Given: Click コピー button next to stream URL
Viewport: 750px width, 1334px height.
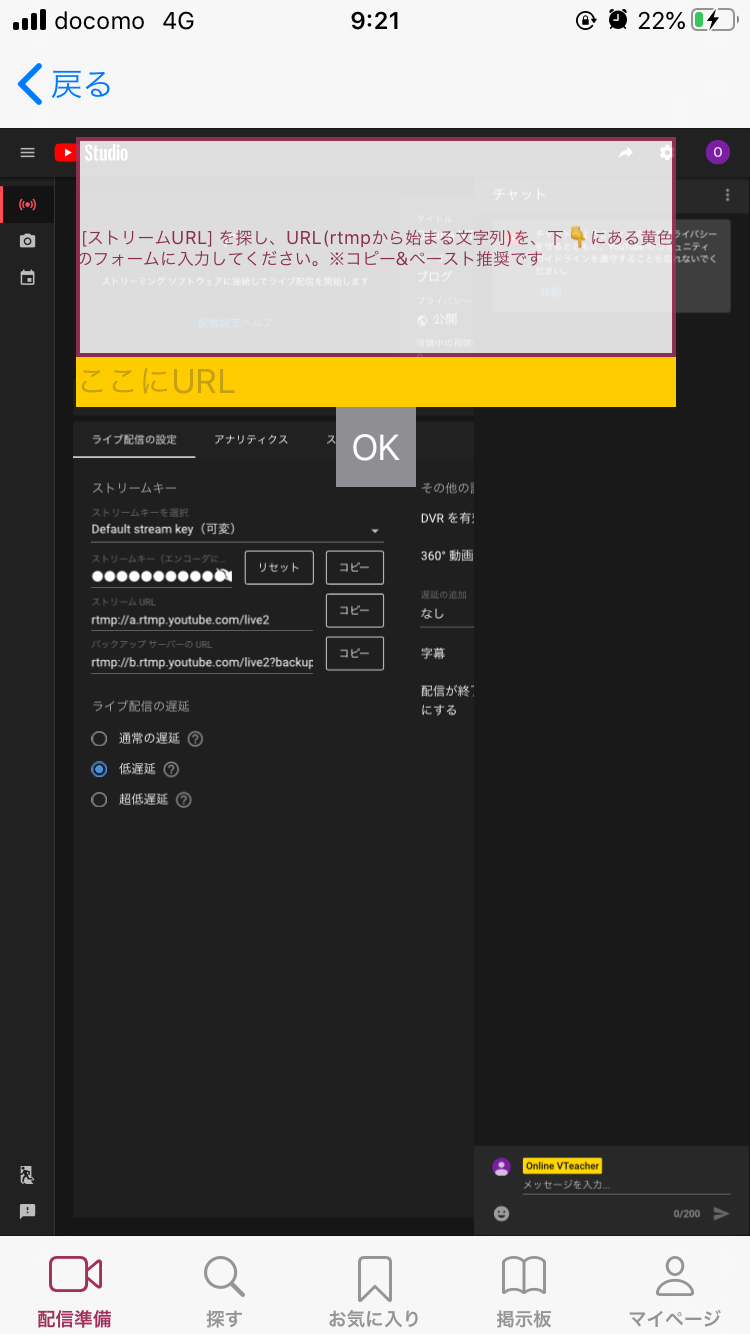Looking at the screenshot, I should (x=354, y=610).
